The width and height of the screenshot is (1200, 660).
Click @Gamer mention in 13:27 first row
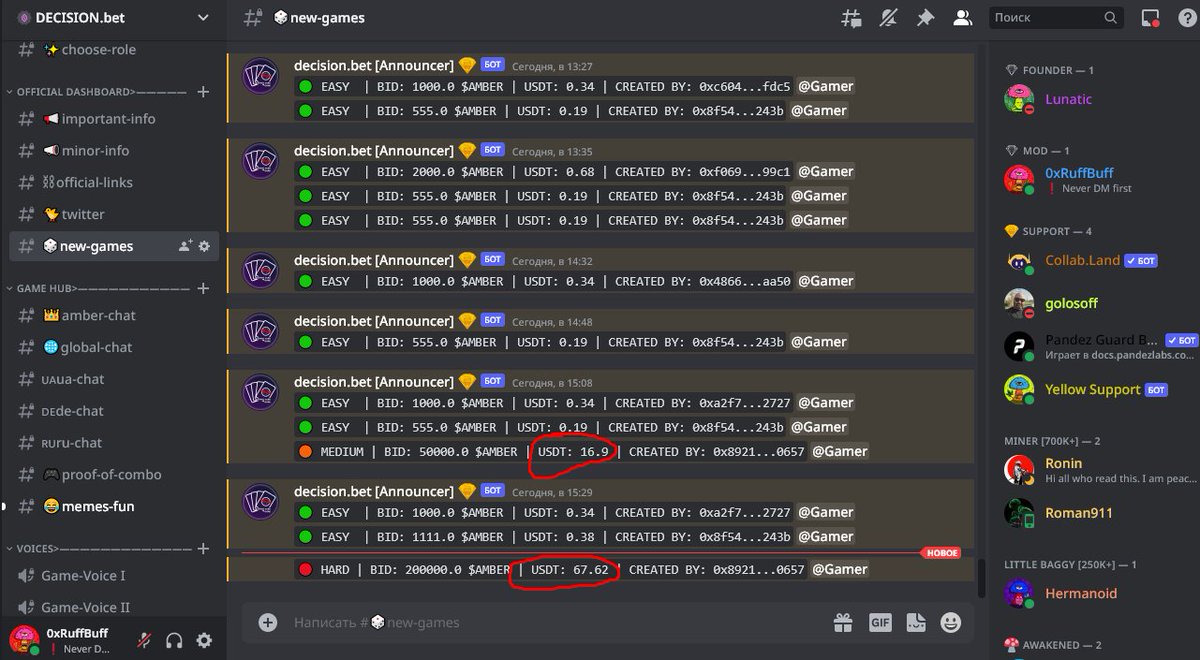(x=825, y=86)
